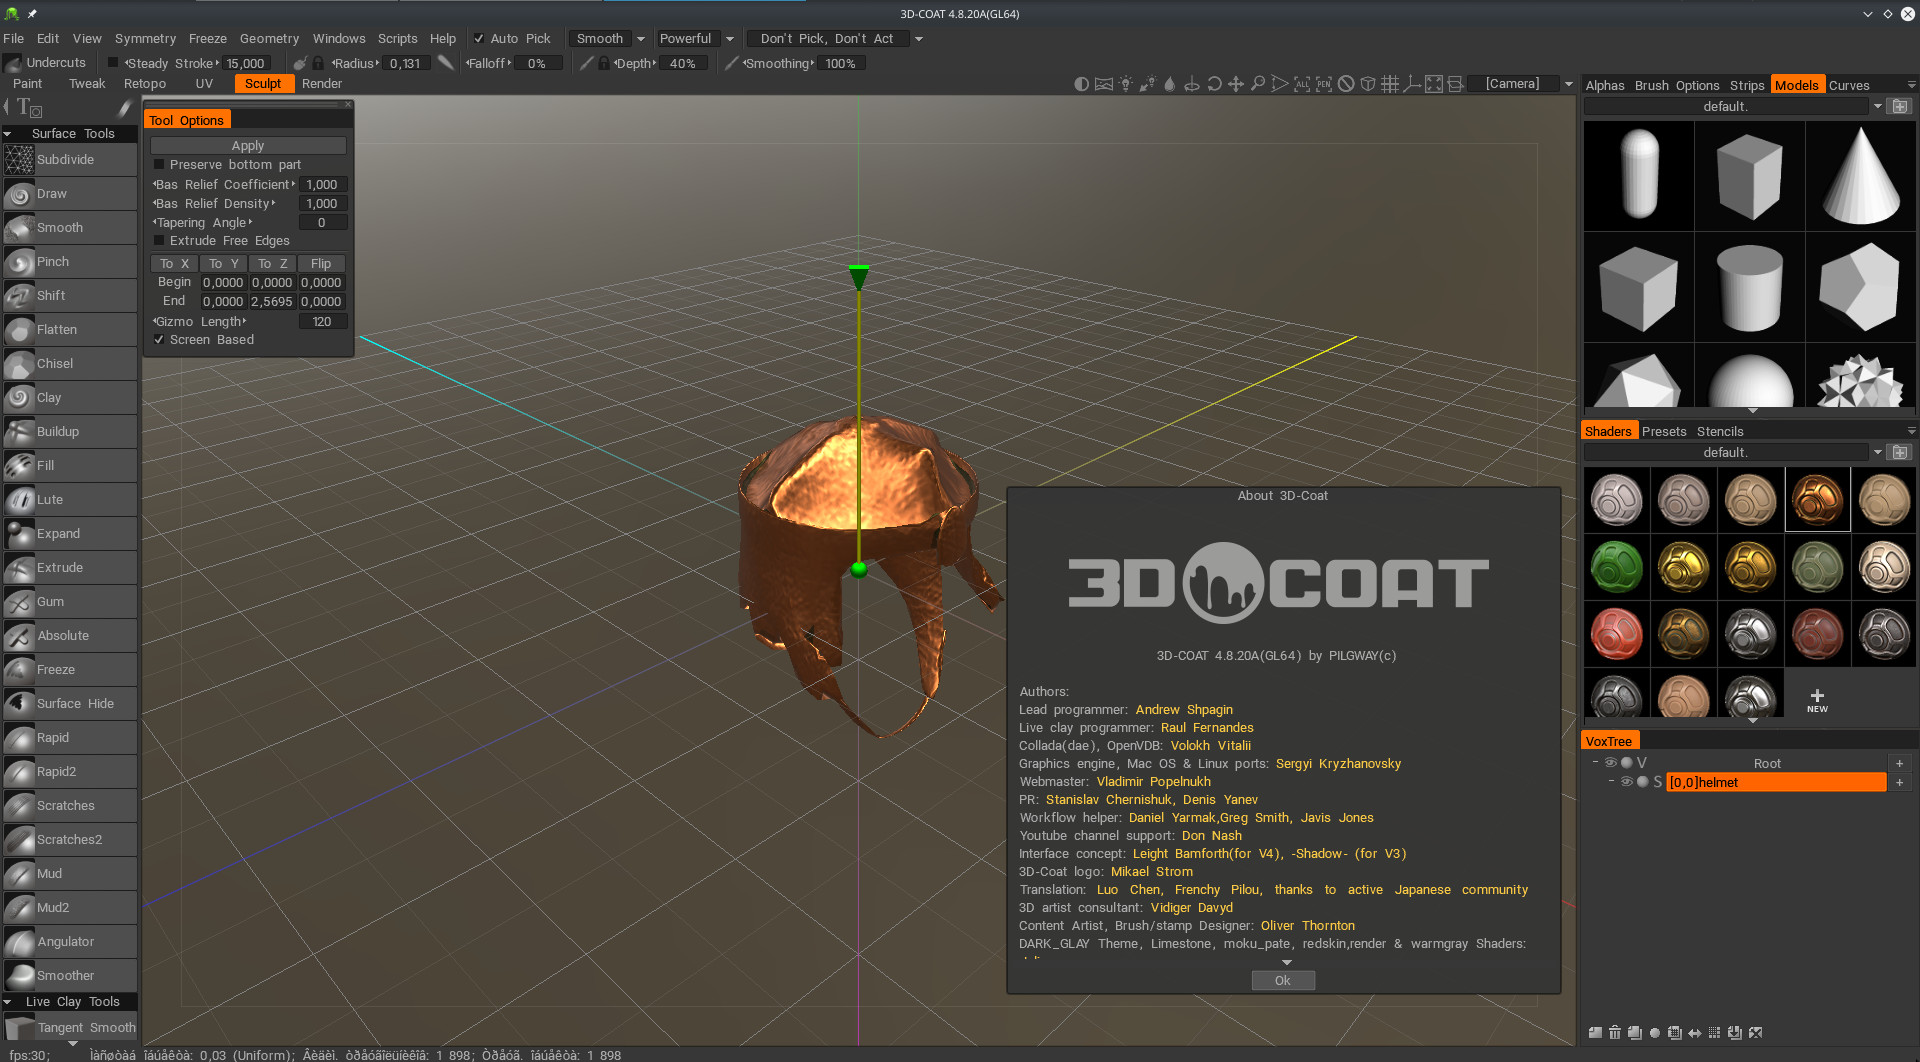Toggle visibility eye of helmet layer
Screen dimensions: 1920x1062
pos(1627,782)
